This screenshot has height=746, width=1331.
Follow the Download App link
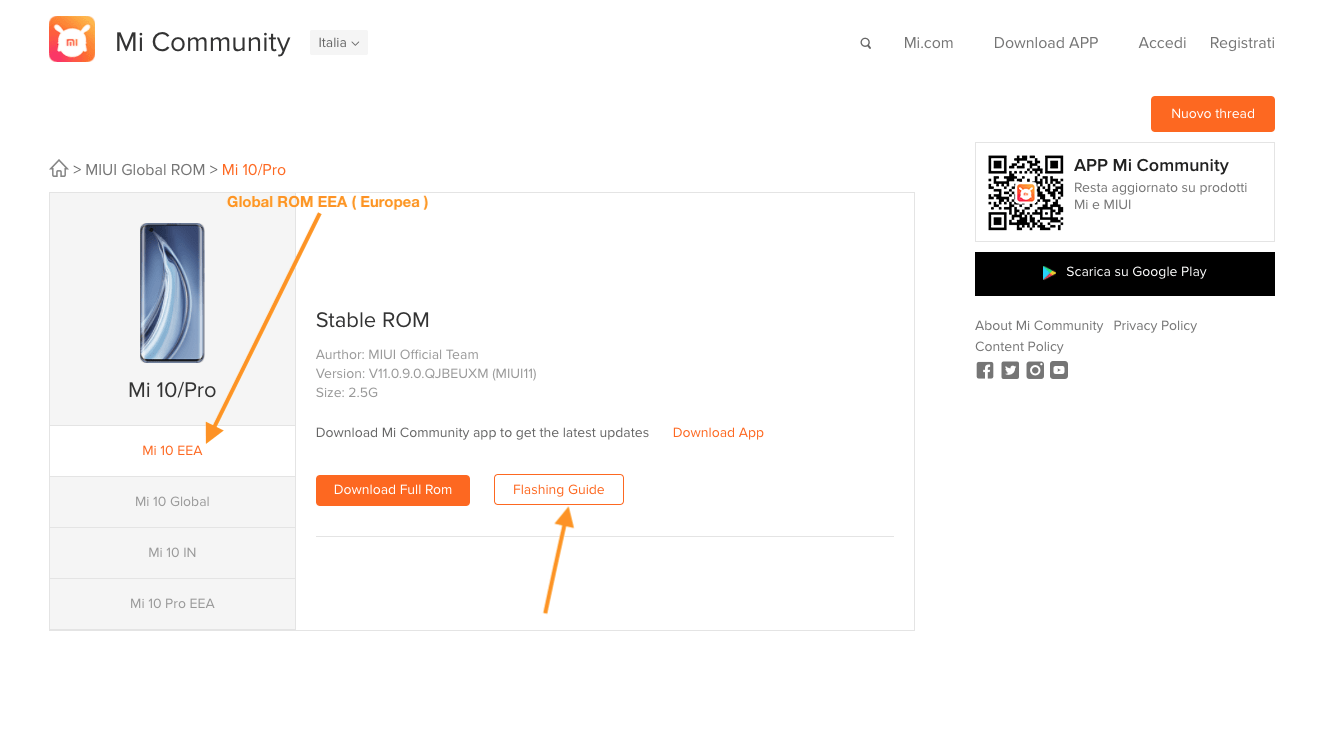tap(718, 433)
